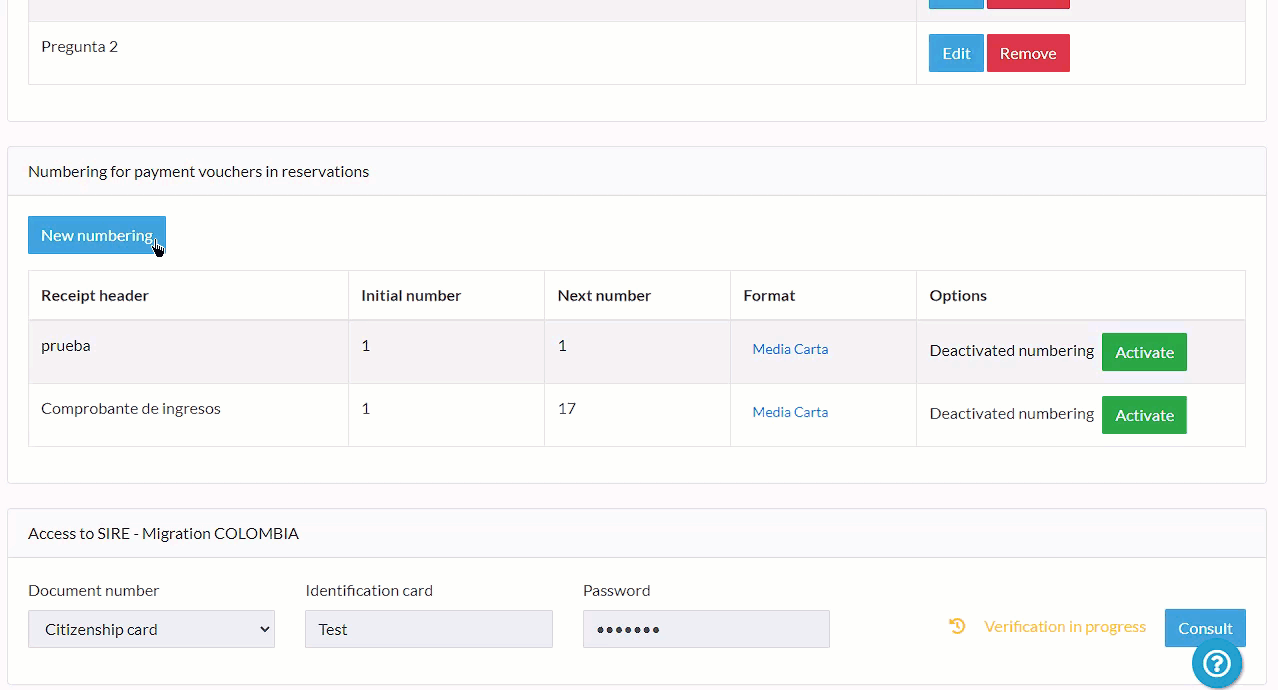
Task: Focus the Identification card field
Action: point(428,630)
